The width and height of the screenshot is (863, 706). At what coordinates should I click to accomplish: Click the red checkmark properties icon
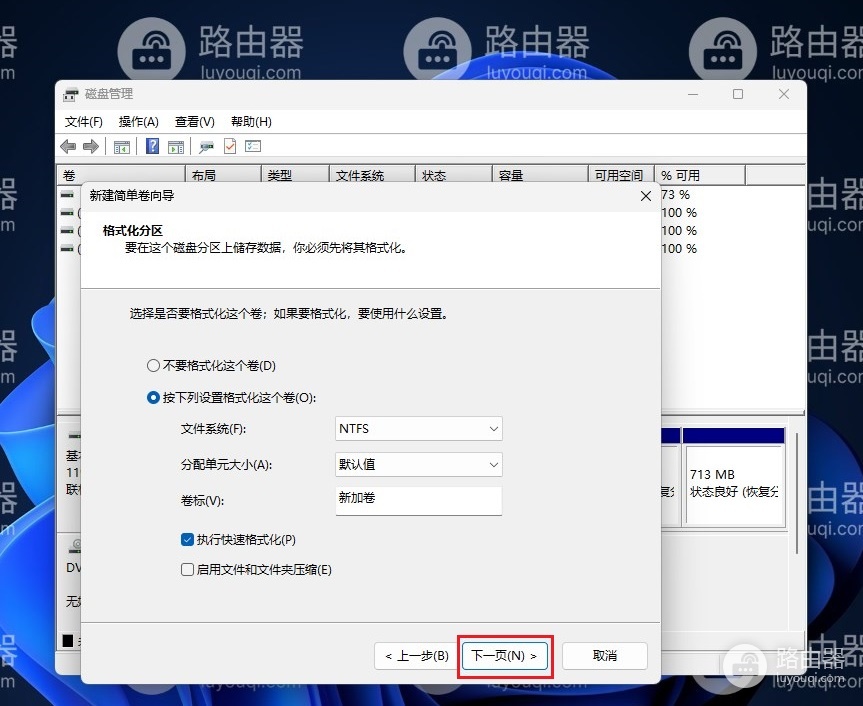point(230,146)
